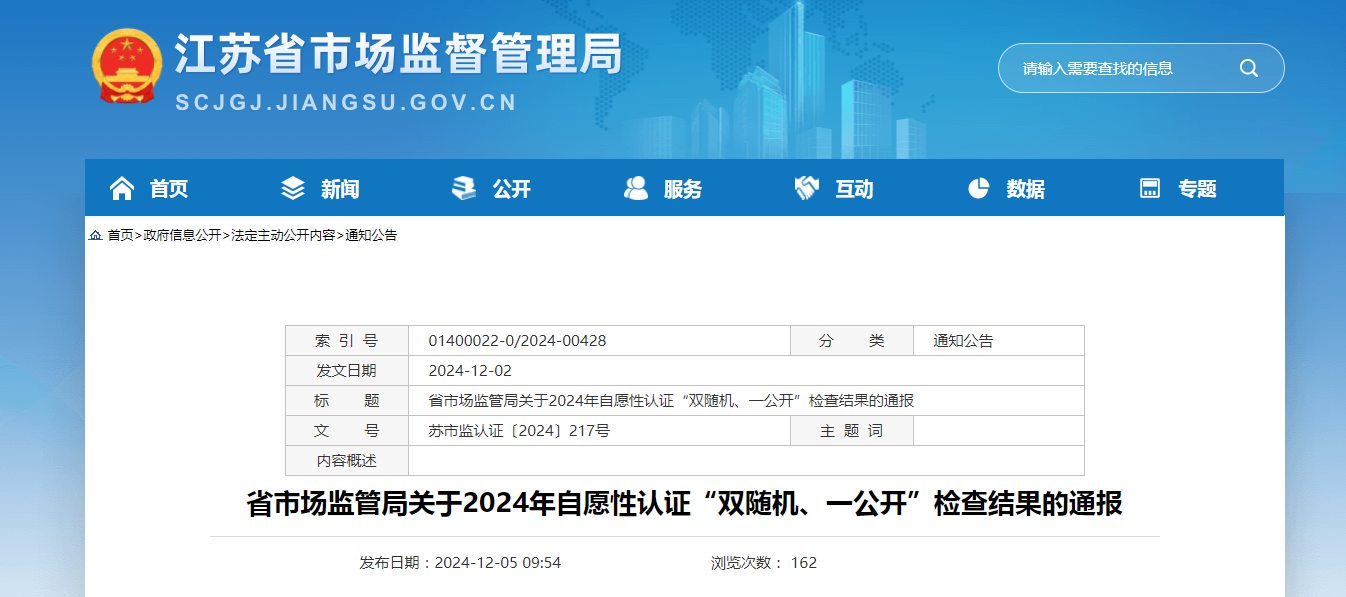Go to the 公开 menu section

tap(512, 189)
